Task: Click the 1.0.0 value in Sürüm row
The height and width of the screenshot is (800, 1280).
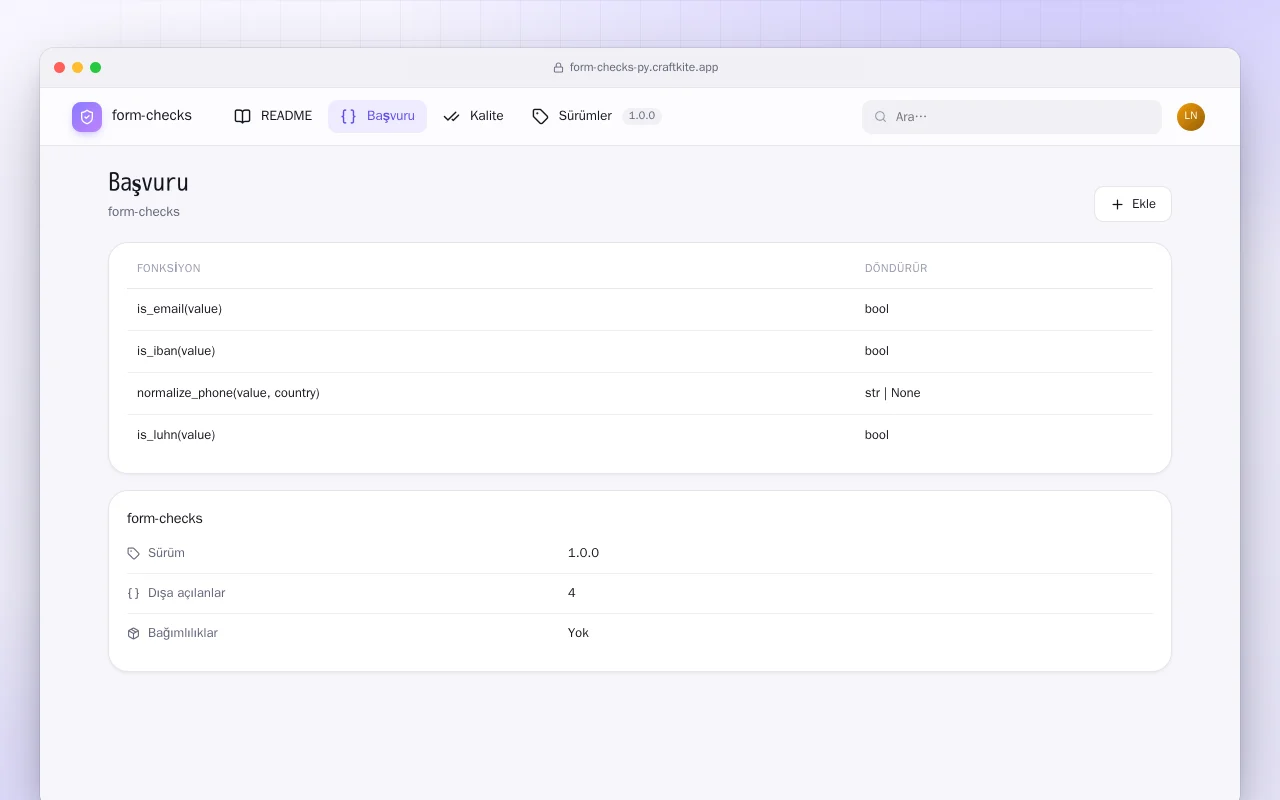Action: coord(583,553)
